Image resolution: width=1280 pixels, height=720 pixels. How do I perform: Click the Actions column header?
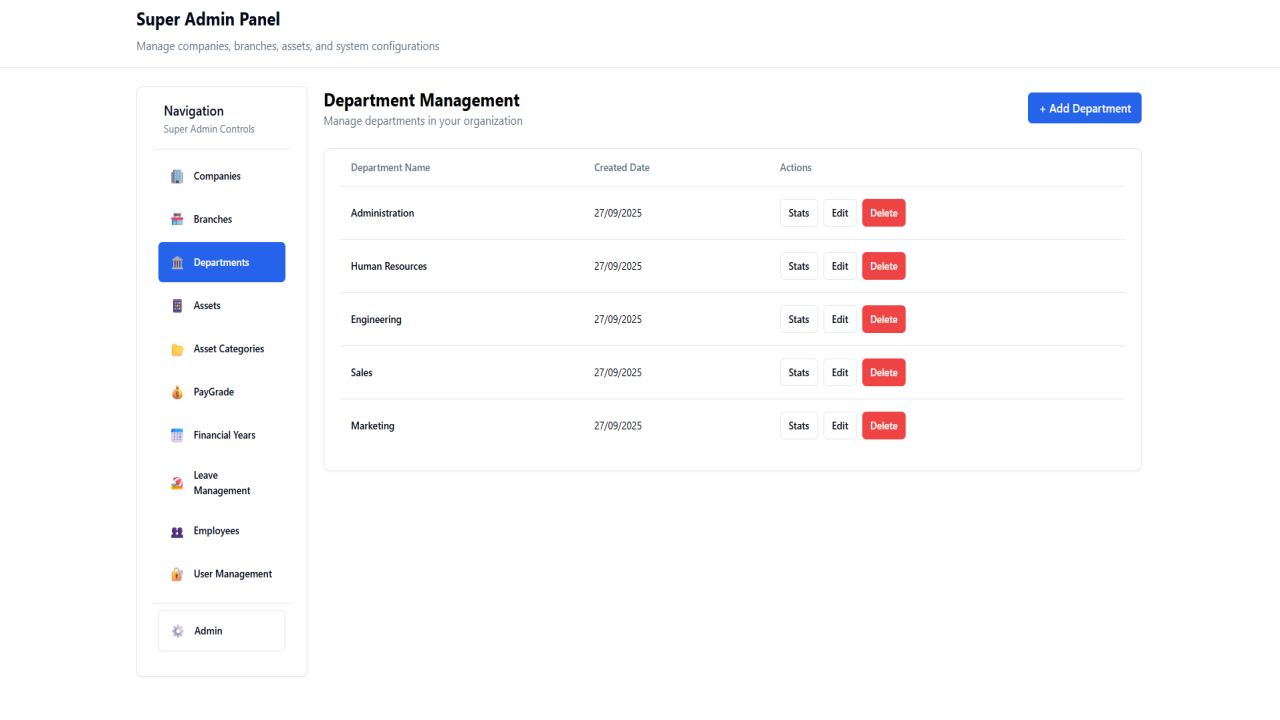796,168
